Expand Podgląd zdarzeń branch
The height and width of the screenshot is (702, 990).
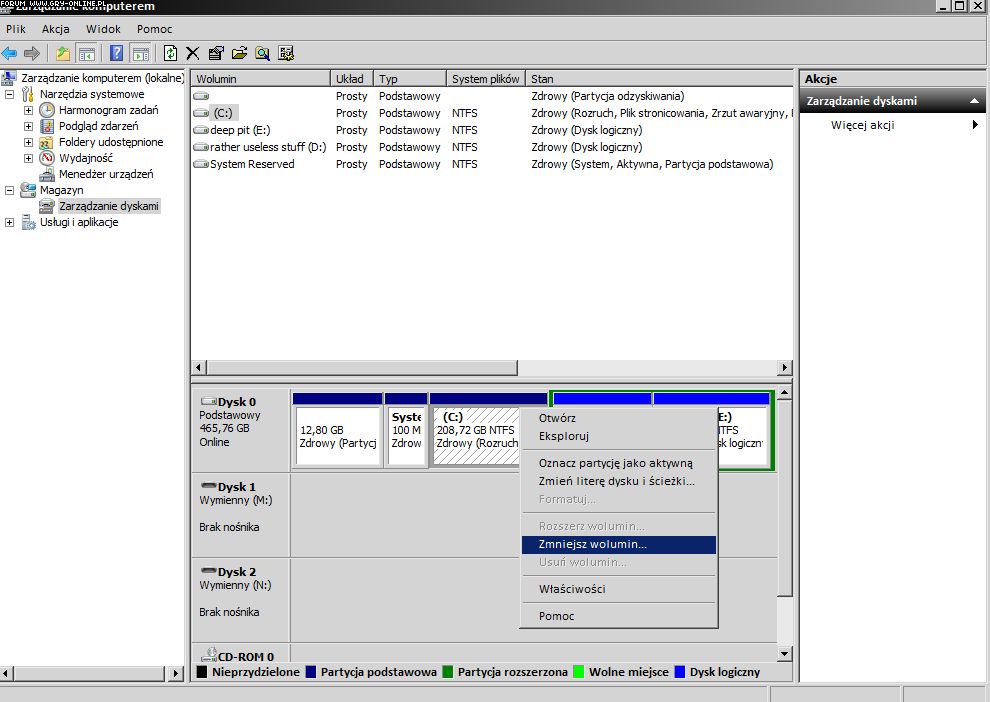click(x=28, y=126)
